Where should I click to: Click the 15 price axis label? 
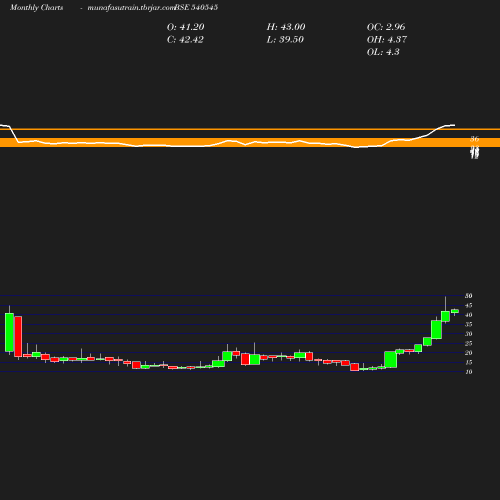pos(469,362)
